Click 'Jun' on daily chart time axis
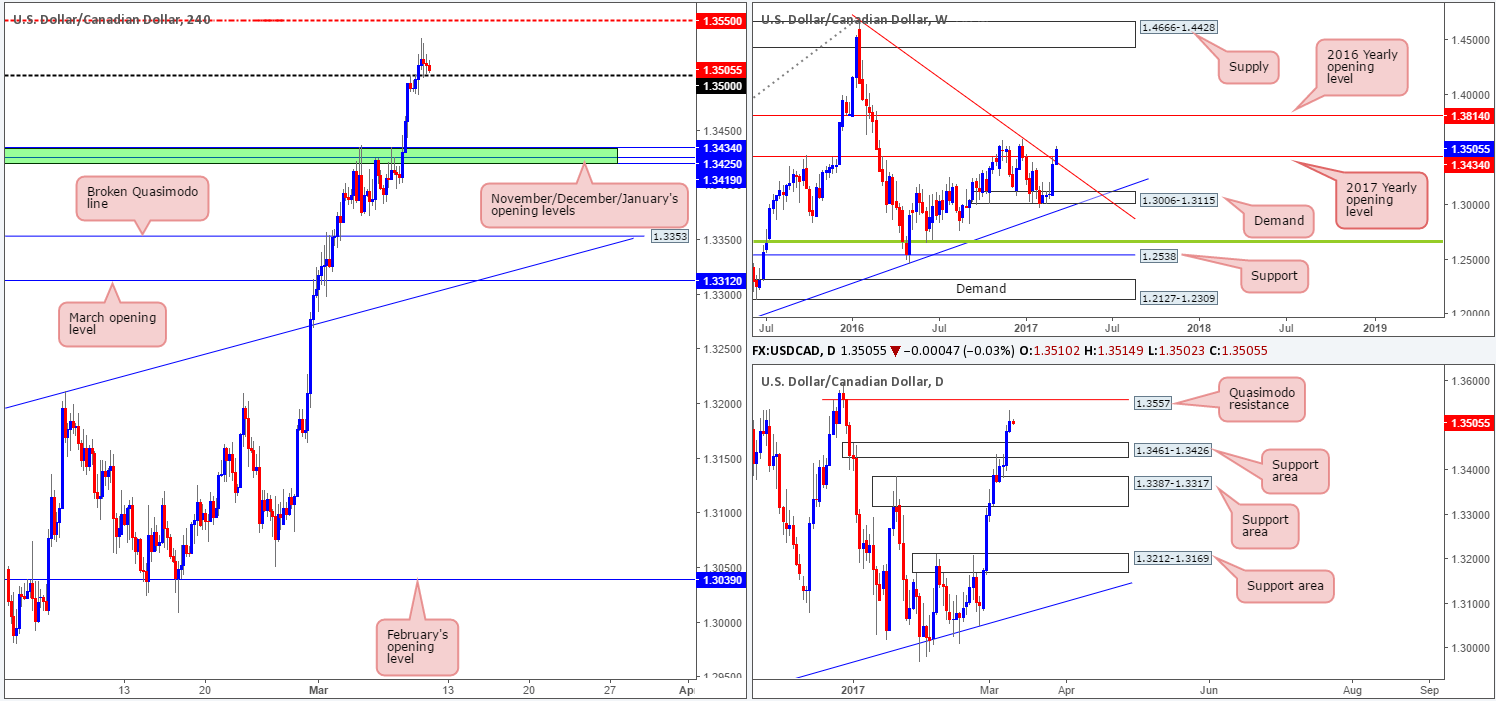This screenshot has width=1496, height=701. tap(1209, 690)
